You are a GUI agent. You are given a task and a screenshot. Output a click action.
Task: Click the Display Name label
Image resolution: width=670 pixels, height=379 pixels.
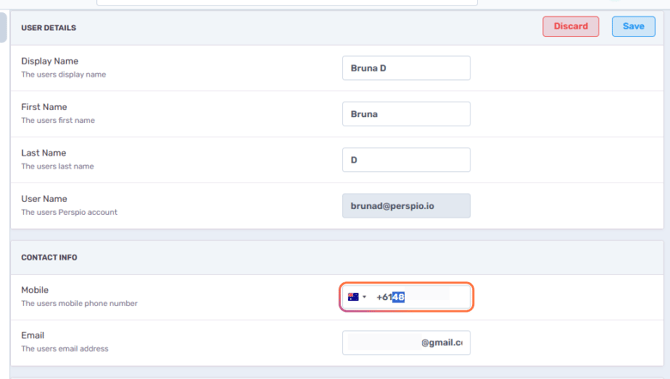coord(50,62)
